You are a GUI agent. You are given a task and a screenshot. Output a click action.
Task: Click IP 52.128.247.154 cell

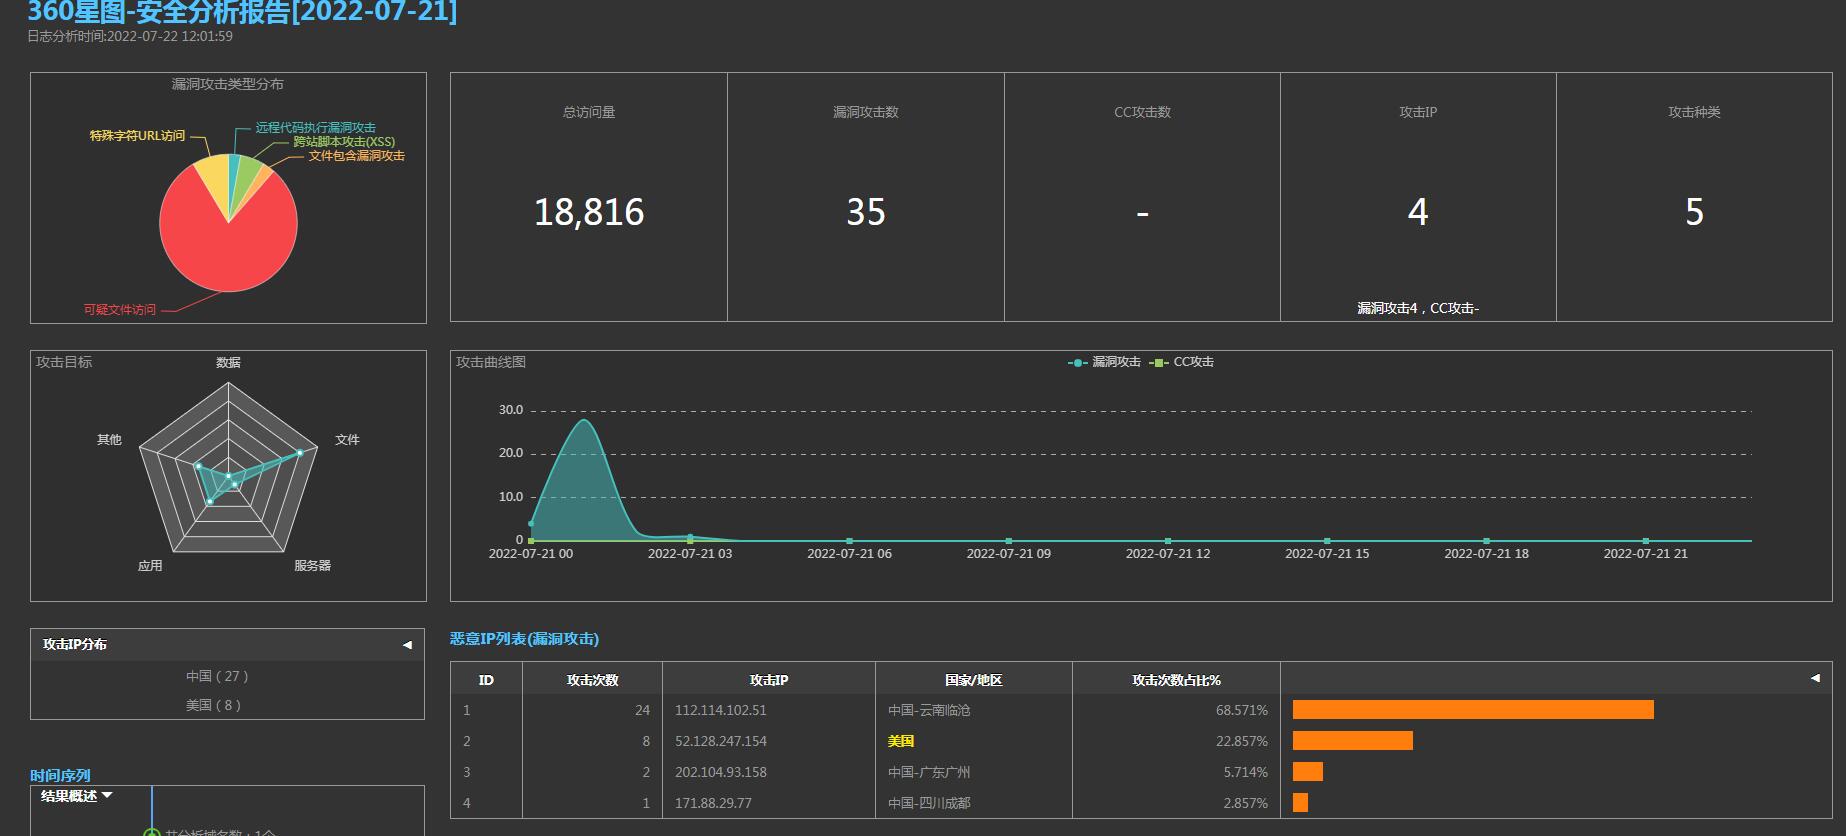click(721, 741)
